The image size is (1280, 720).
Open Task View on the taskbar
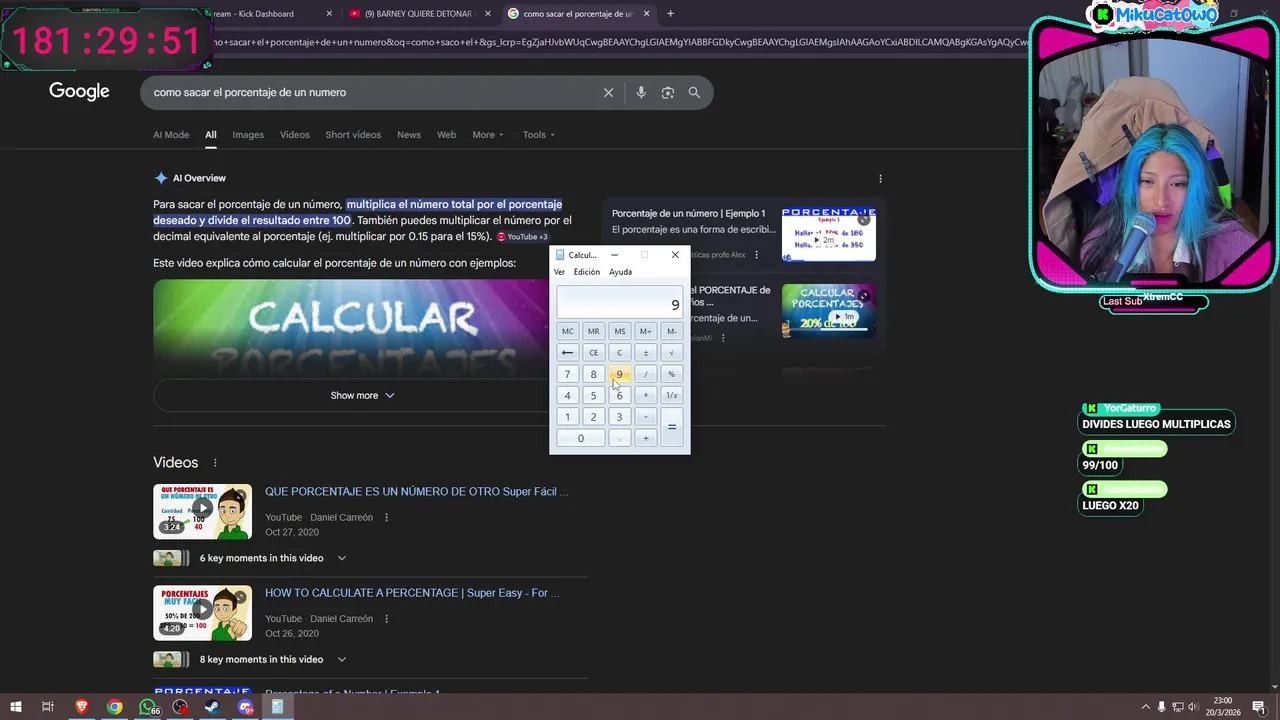47,707
